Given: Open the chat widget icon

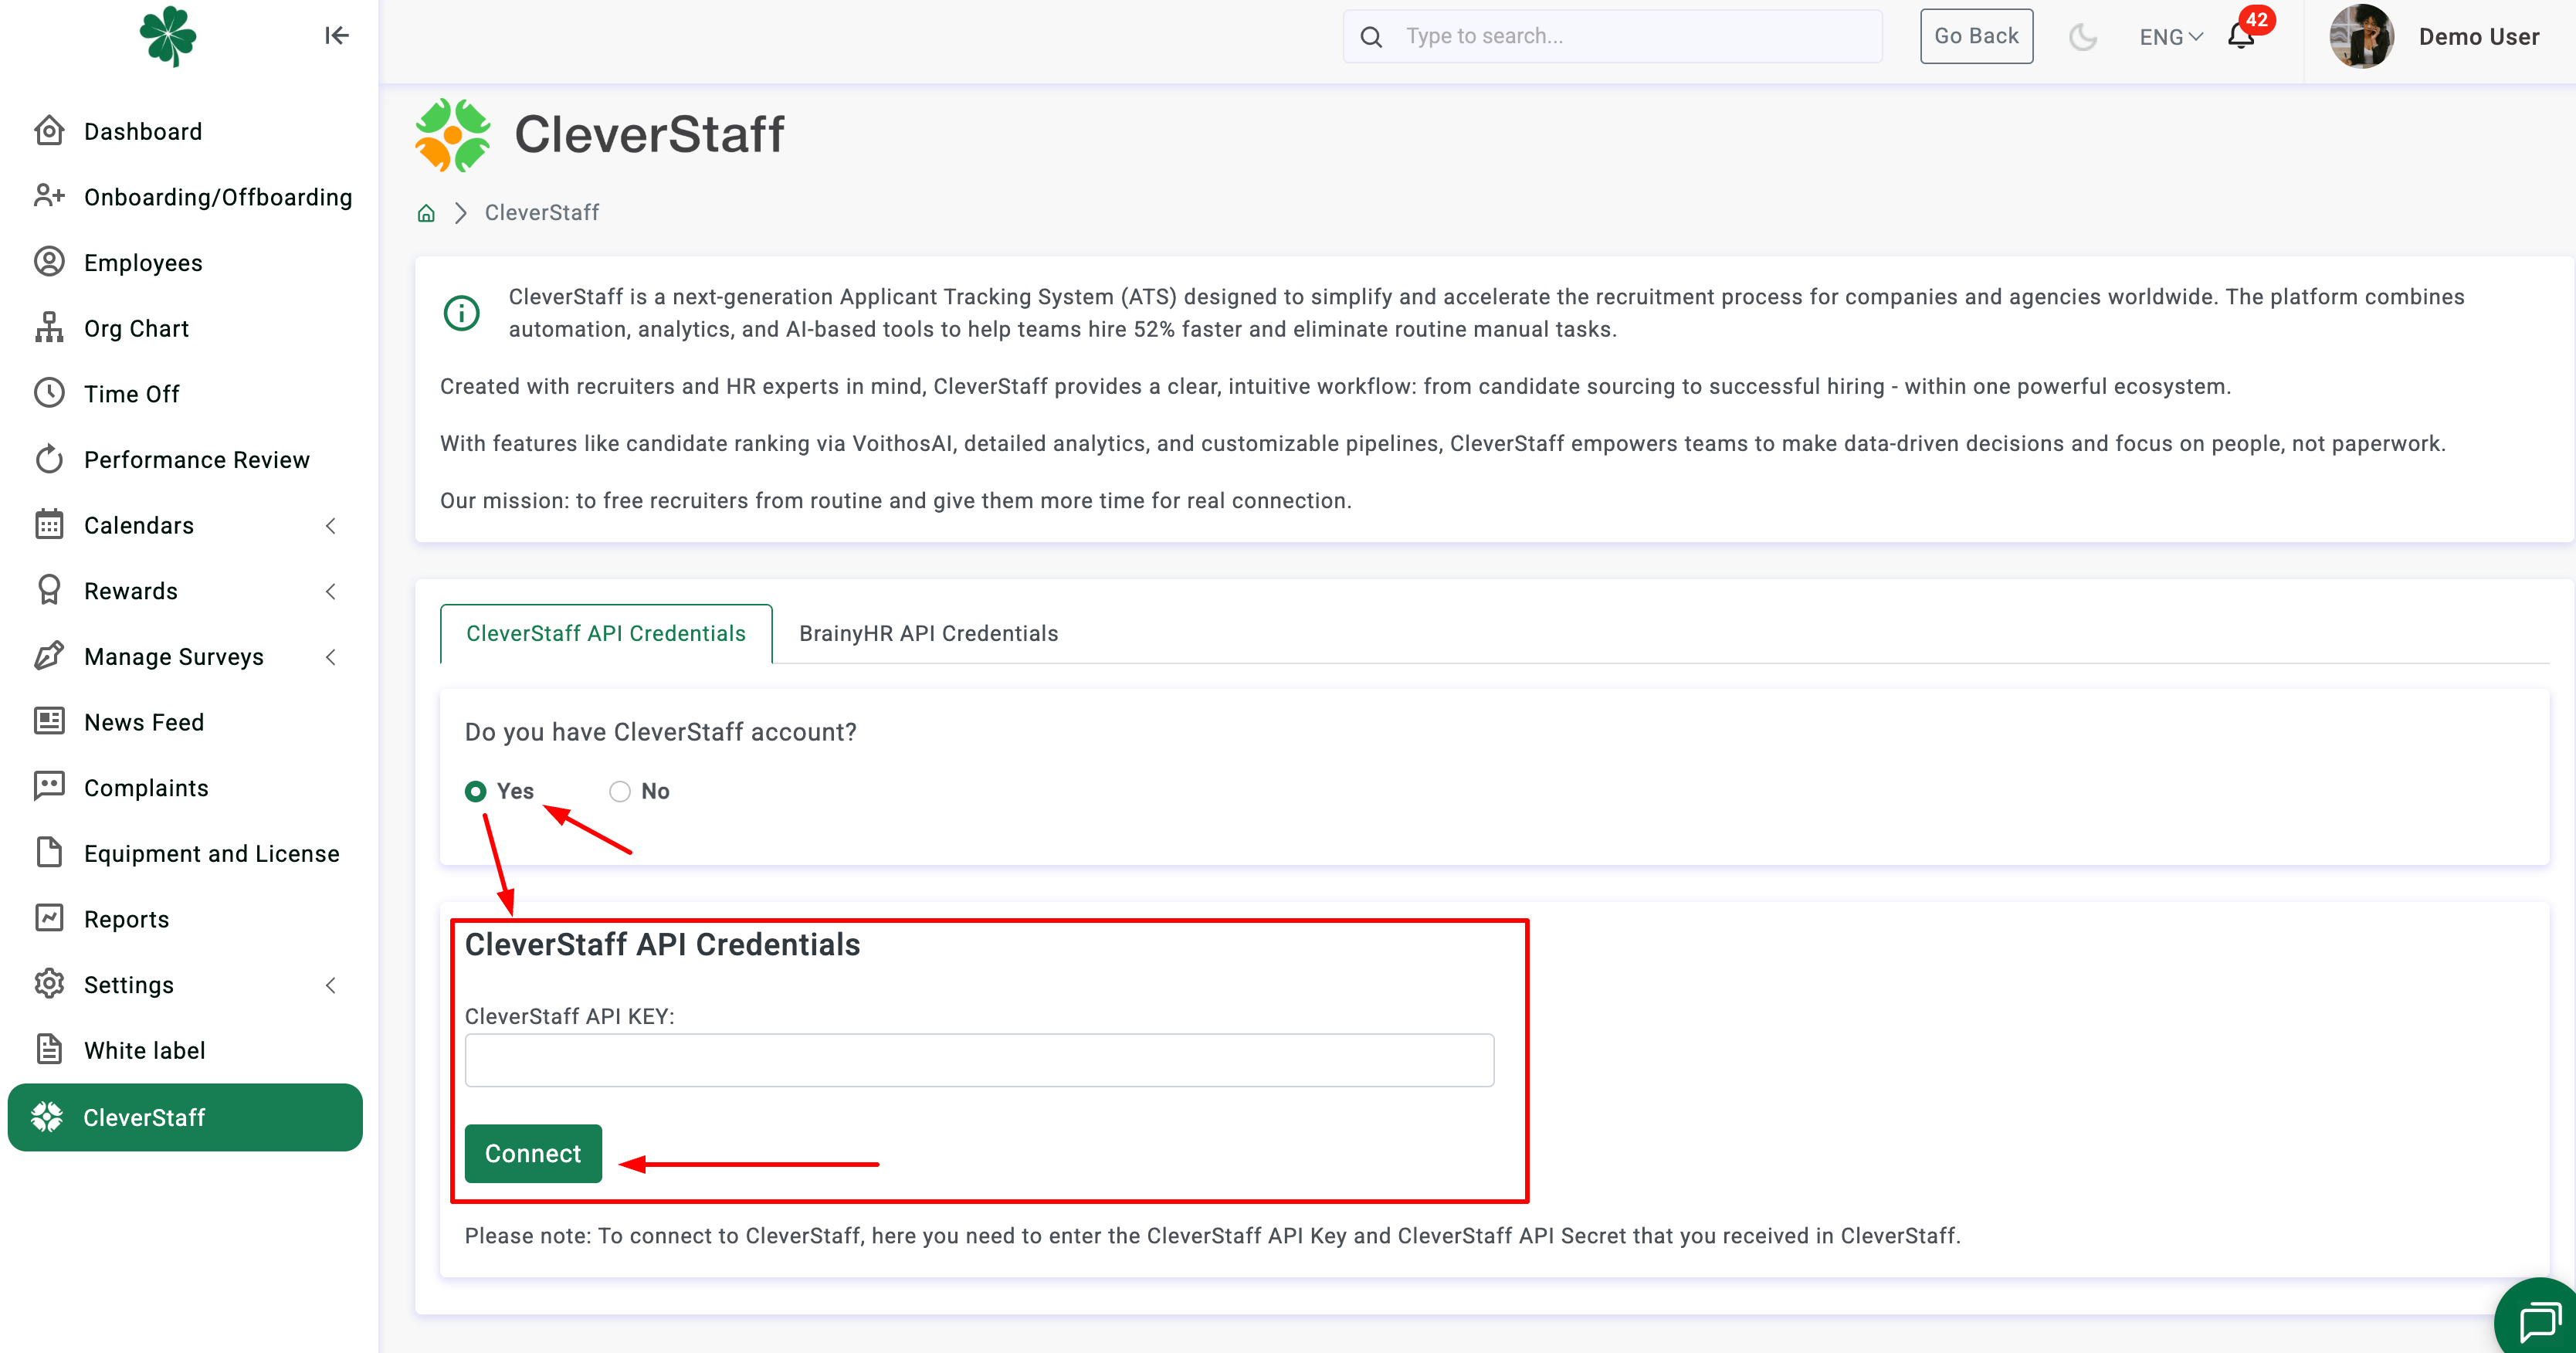Looking at the screenshot, I should [2539, 1321].
